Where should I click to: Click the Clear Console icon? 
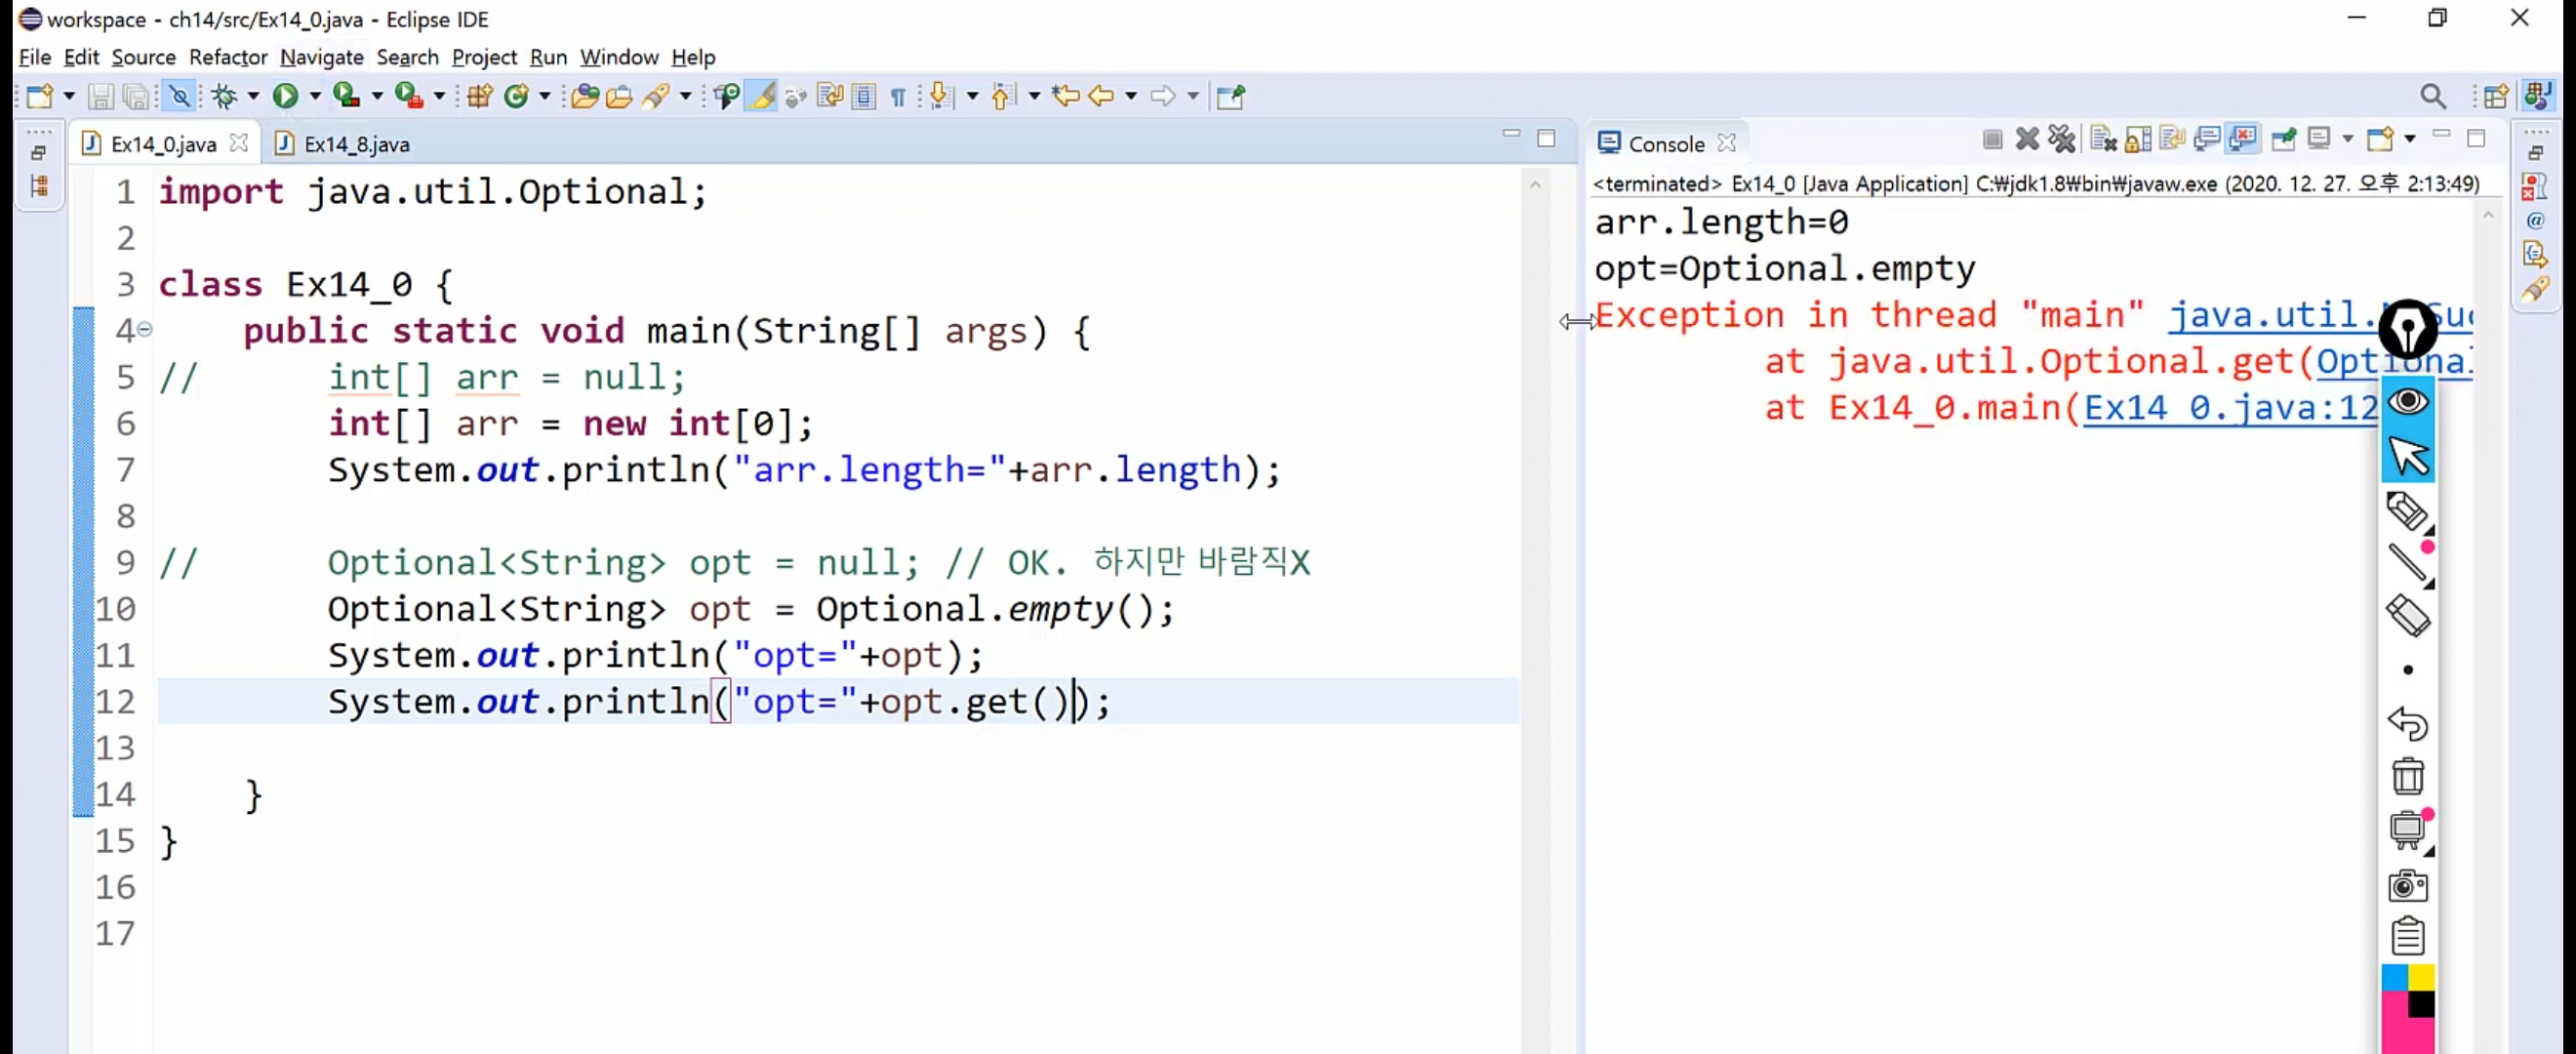[2103, 139]
